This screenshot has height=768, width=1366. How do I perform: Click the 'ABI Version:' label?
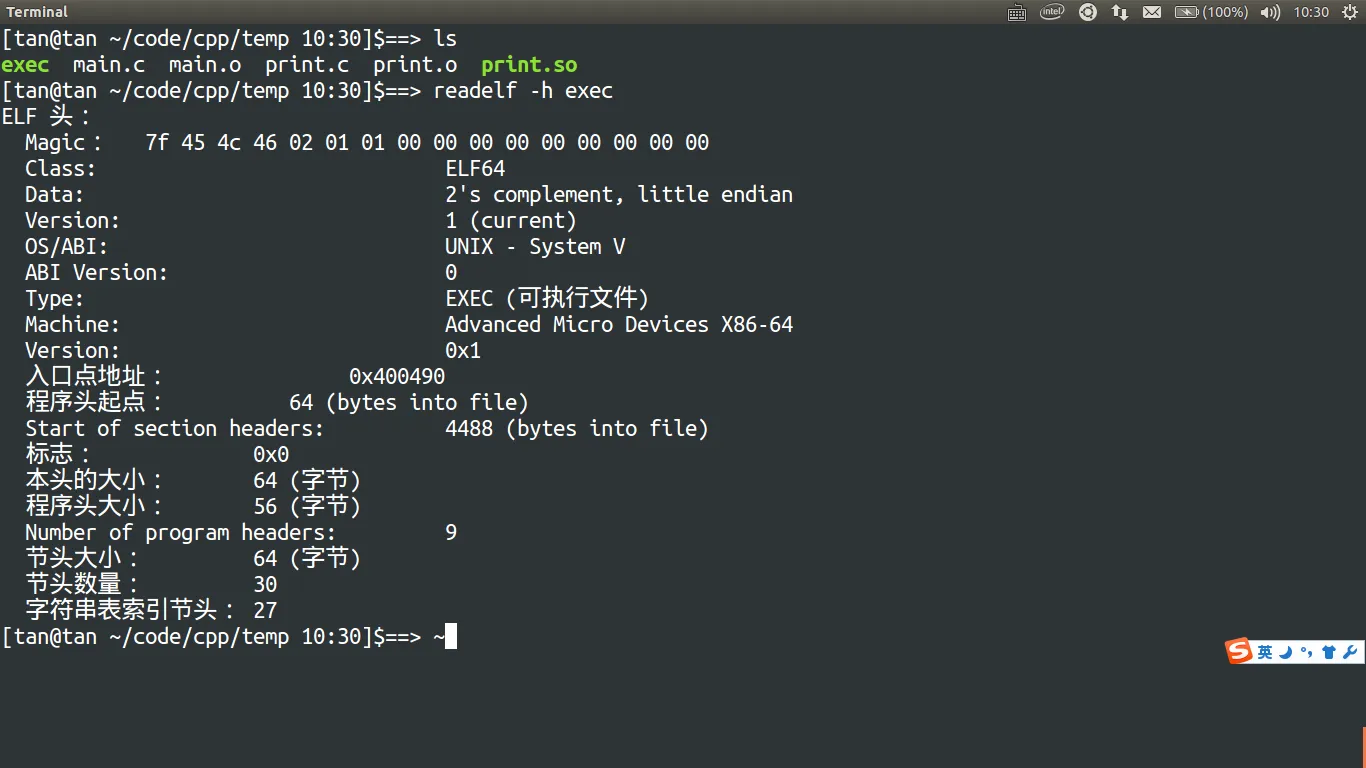pyautogui.click(x=97, y=273)
